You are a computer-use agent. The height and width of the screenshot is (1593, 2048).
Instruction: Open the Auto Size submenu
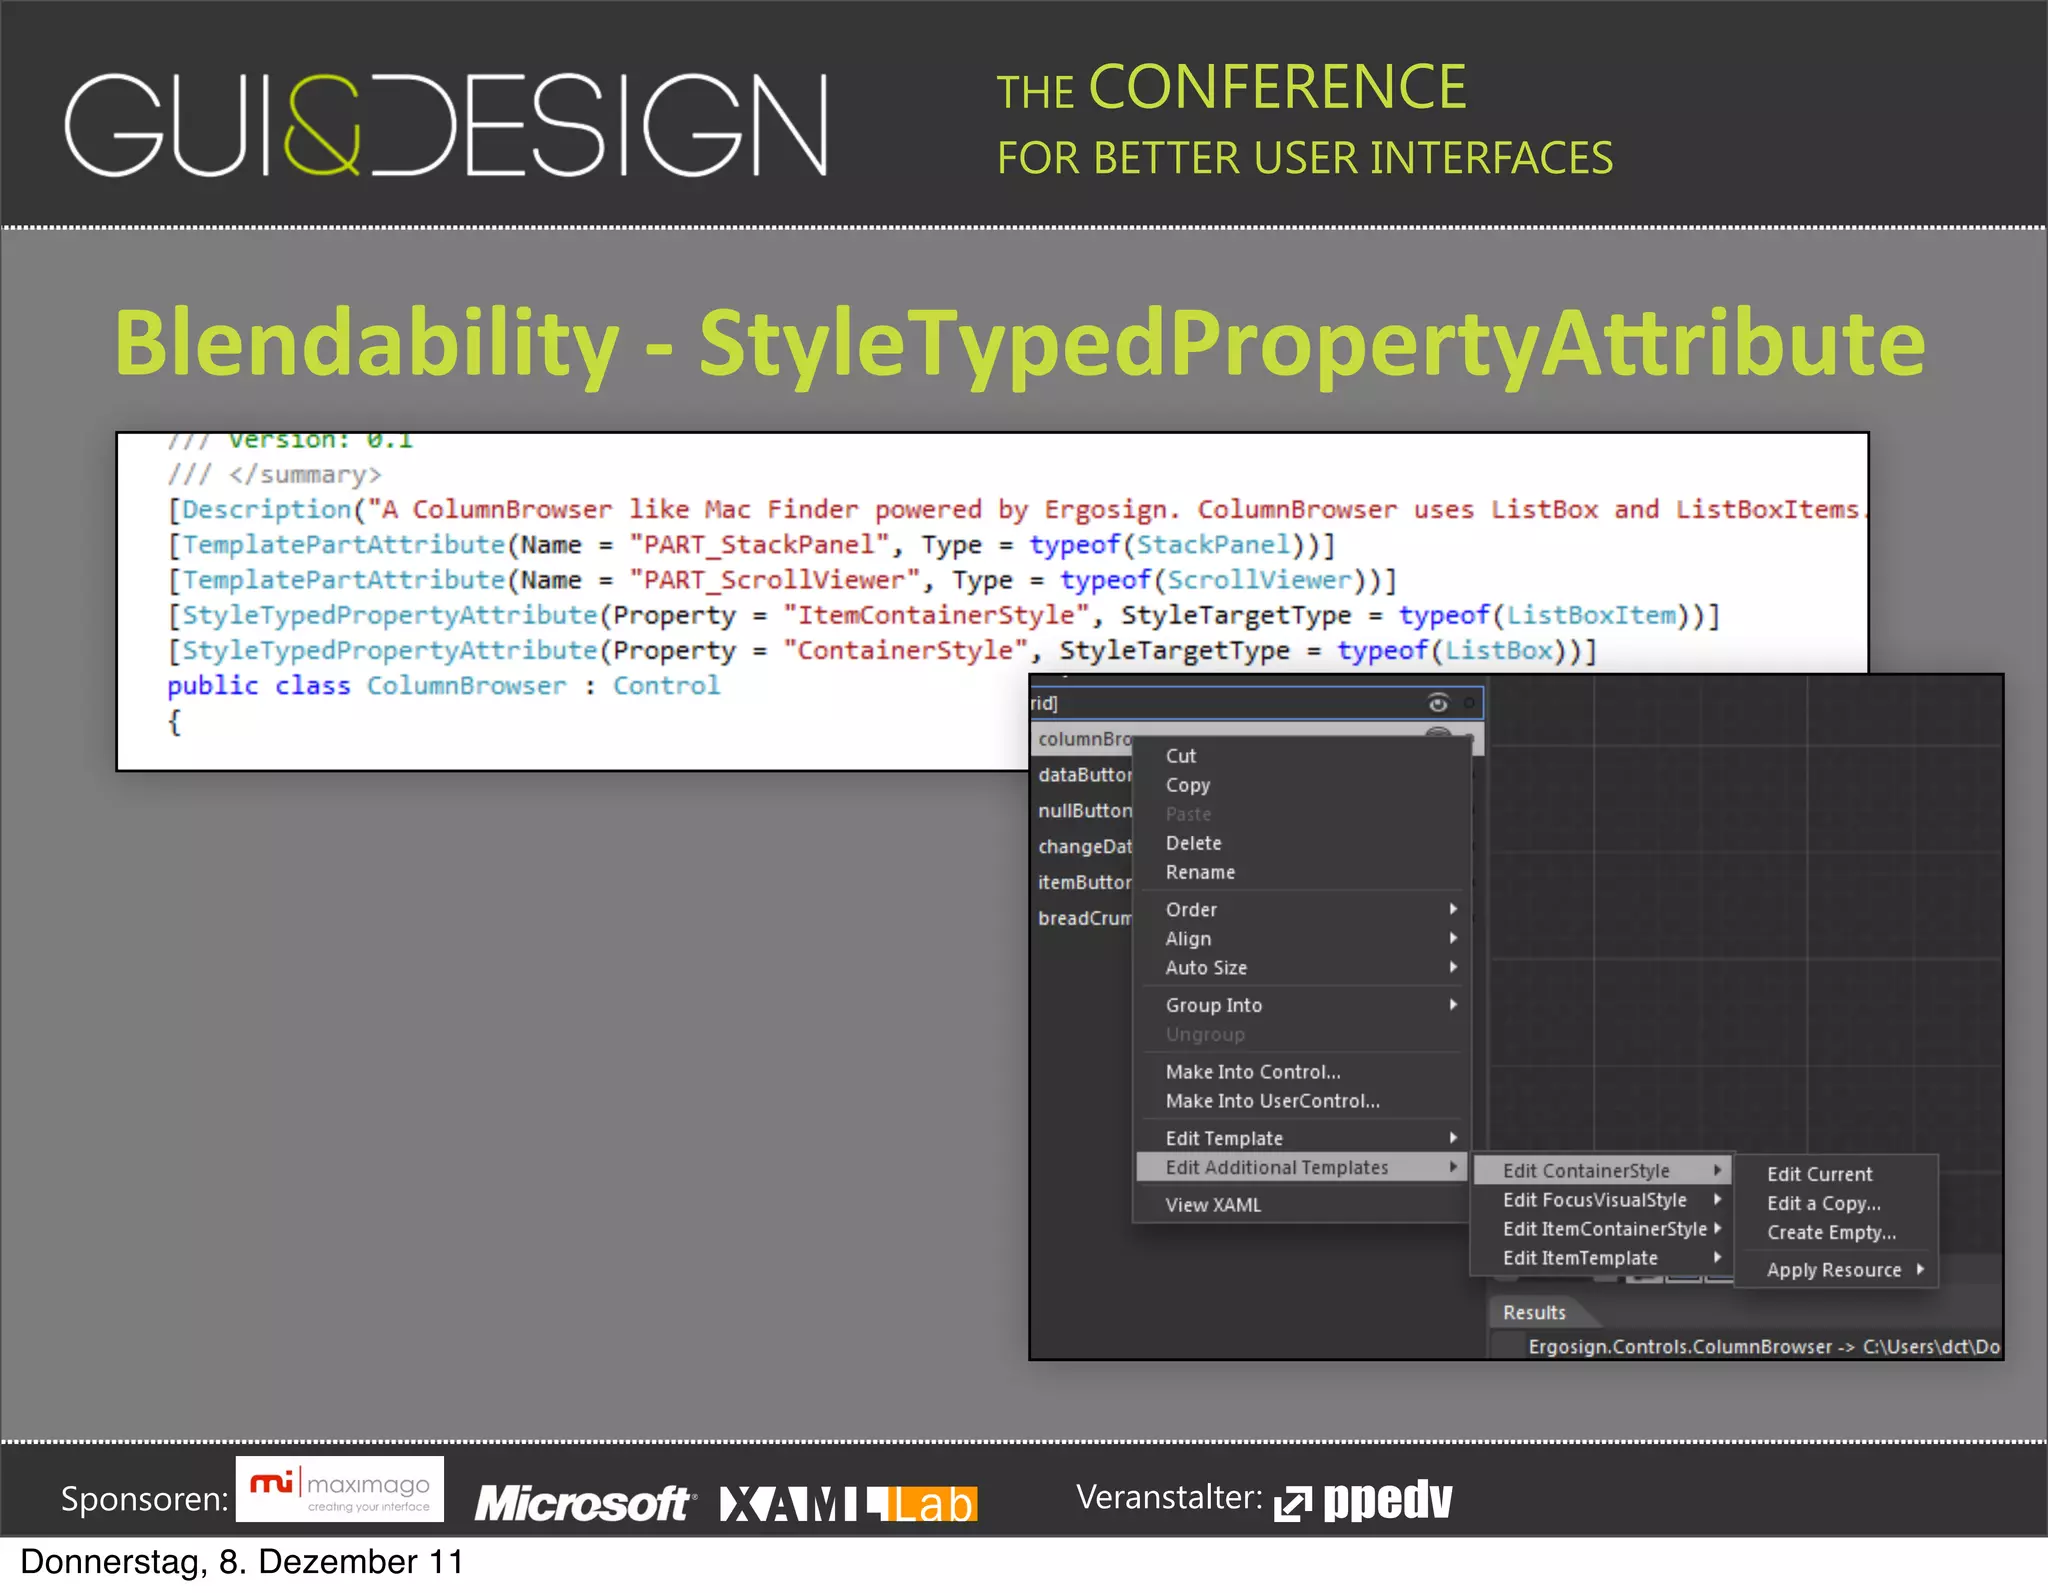(1302, 967)
